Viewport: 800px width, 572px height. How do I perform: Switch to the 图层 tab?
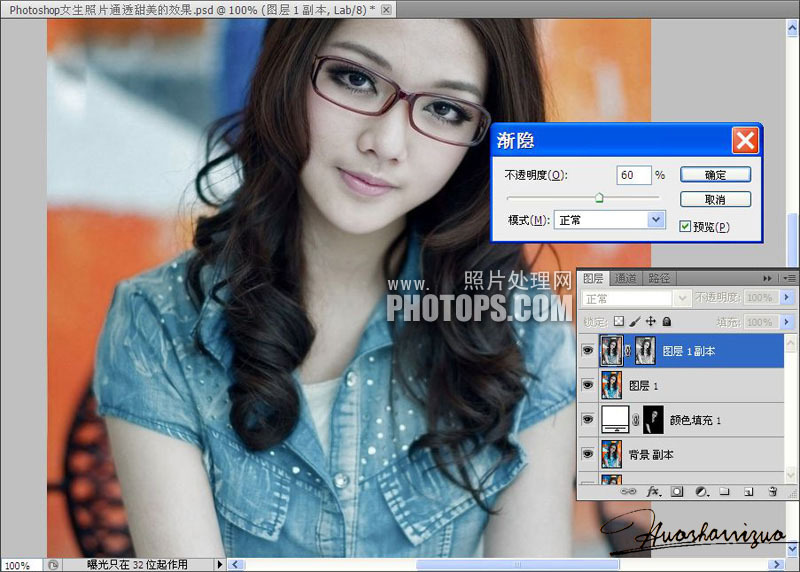click(593, 278)
